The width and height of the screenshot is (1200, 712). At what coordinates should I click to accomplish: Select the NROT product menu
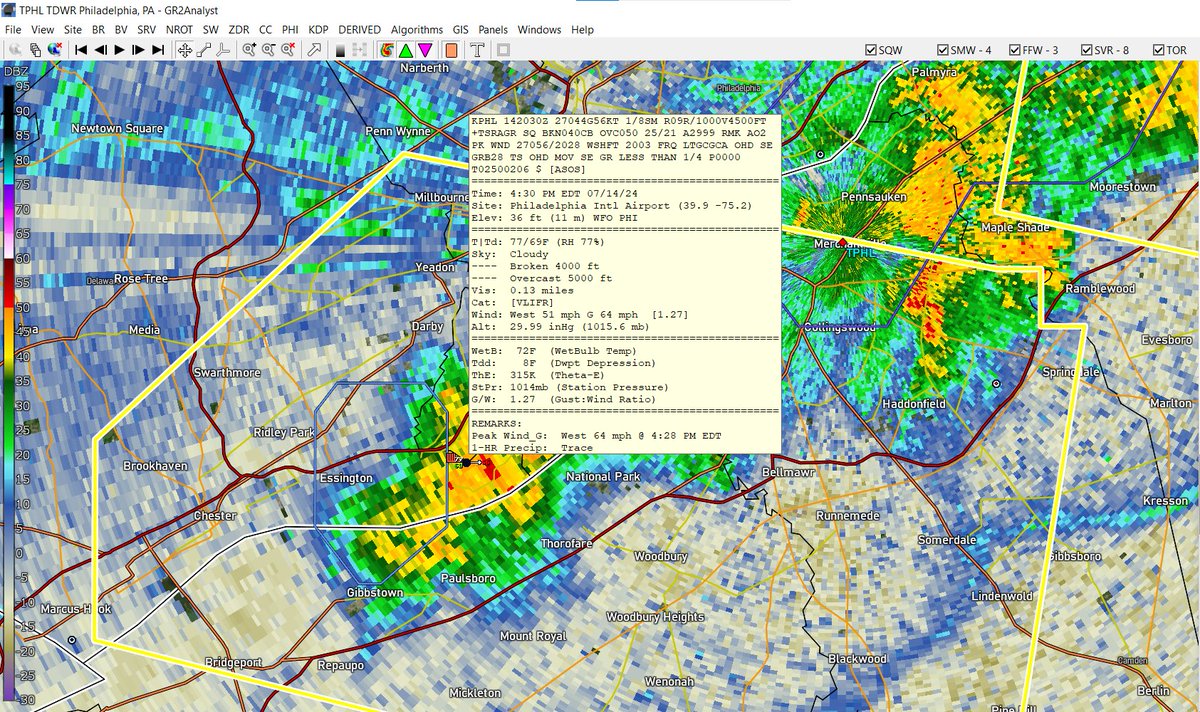click(181, 30)
